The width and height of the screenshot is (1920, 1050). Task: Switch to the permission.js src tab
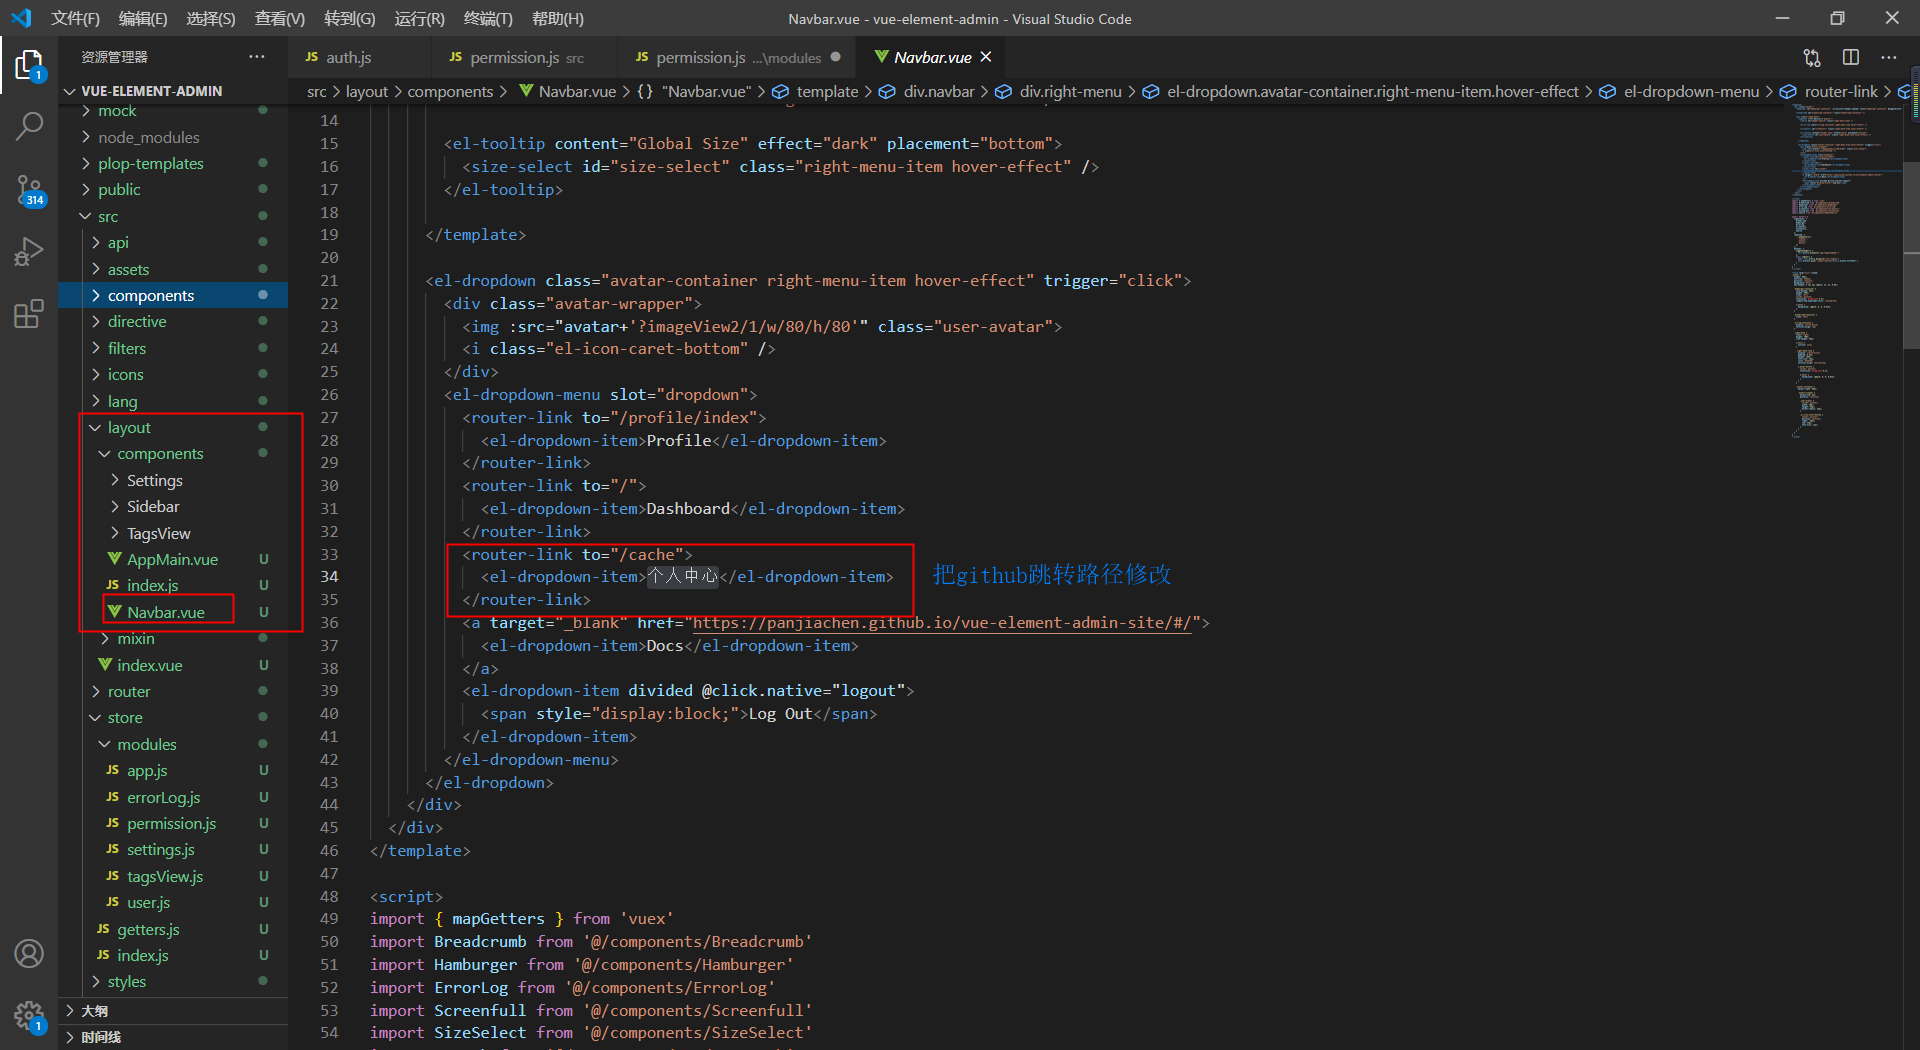pyautogui.click(x=526, y=57)
